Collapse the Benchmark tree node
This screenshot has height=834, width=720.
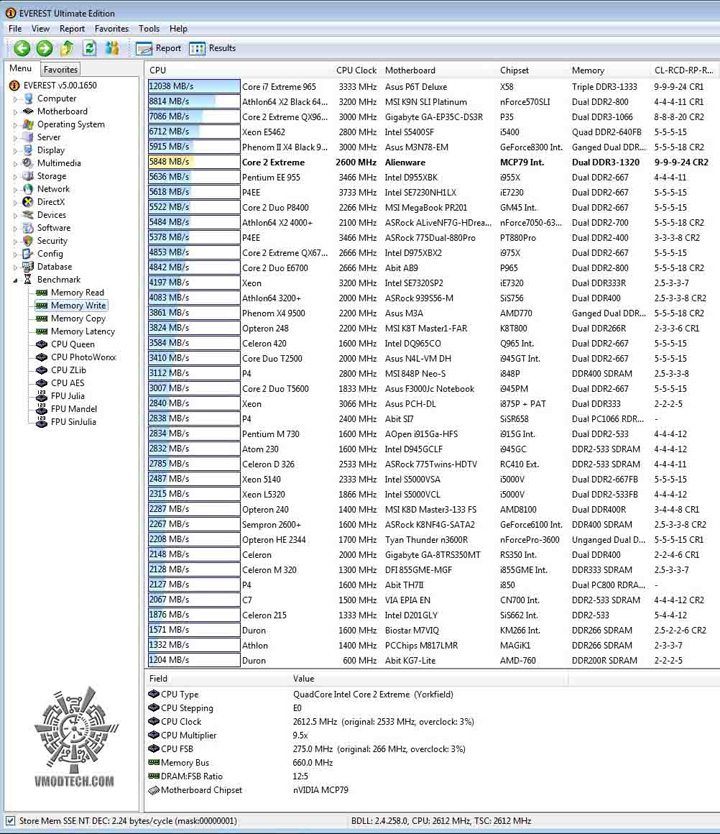click(15, 280)
